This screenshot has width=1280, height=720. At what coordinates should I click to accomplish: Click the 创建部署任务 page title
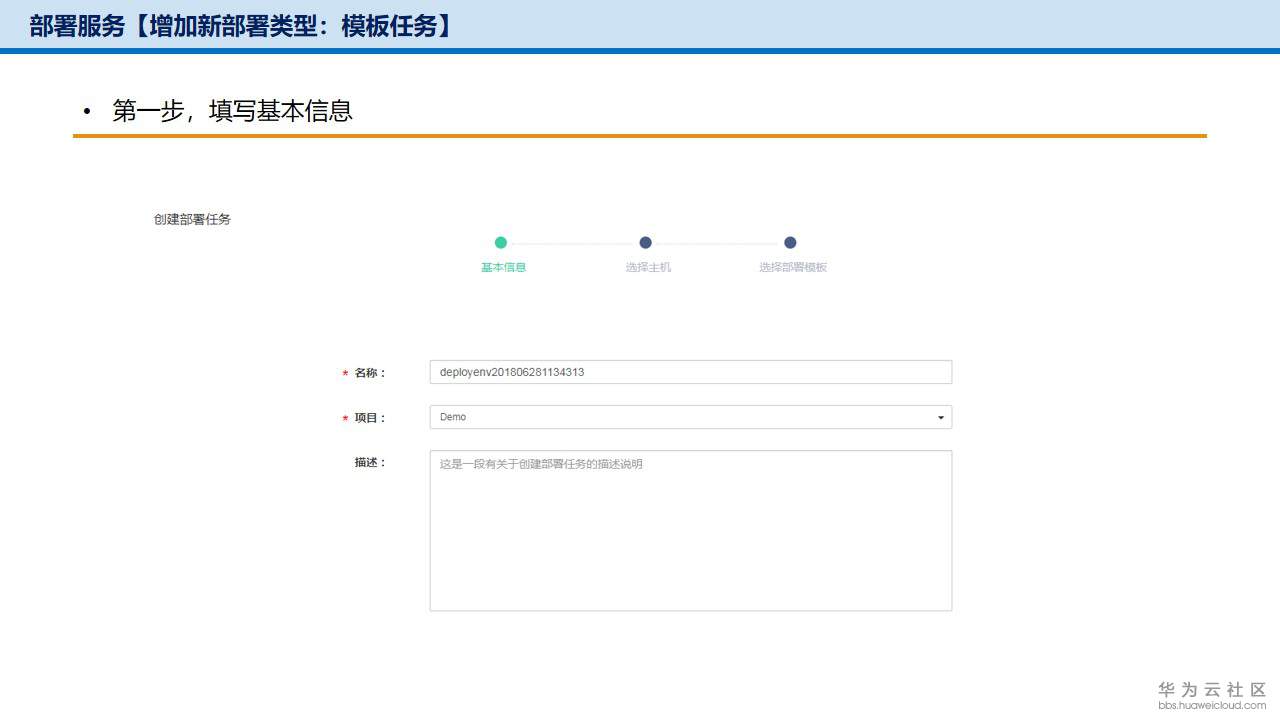(192, 219)
